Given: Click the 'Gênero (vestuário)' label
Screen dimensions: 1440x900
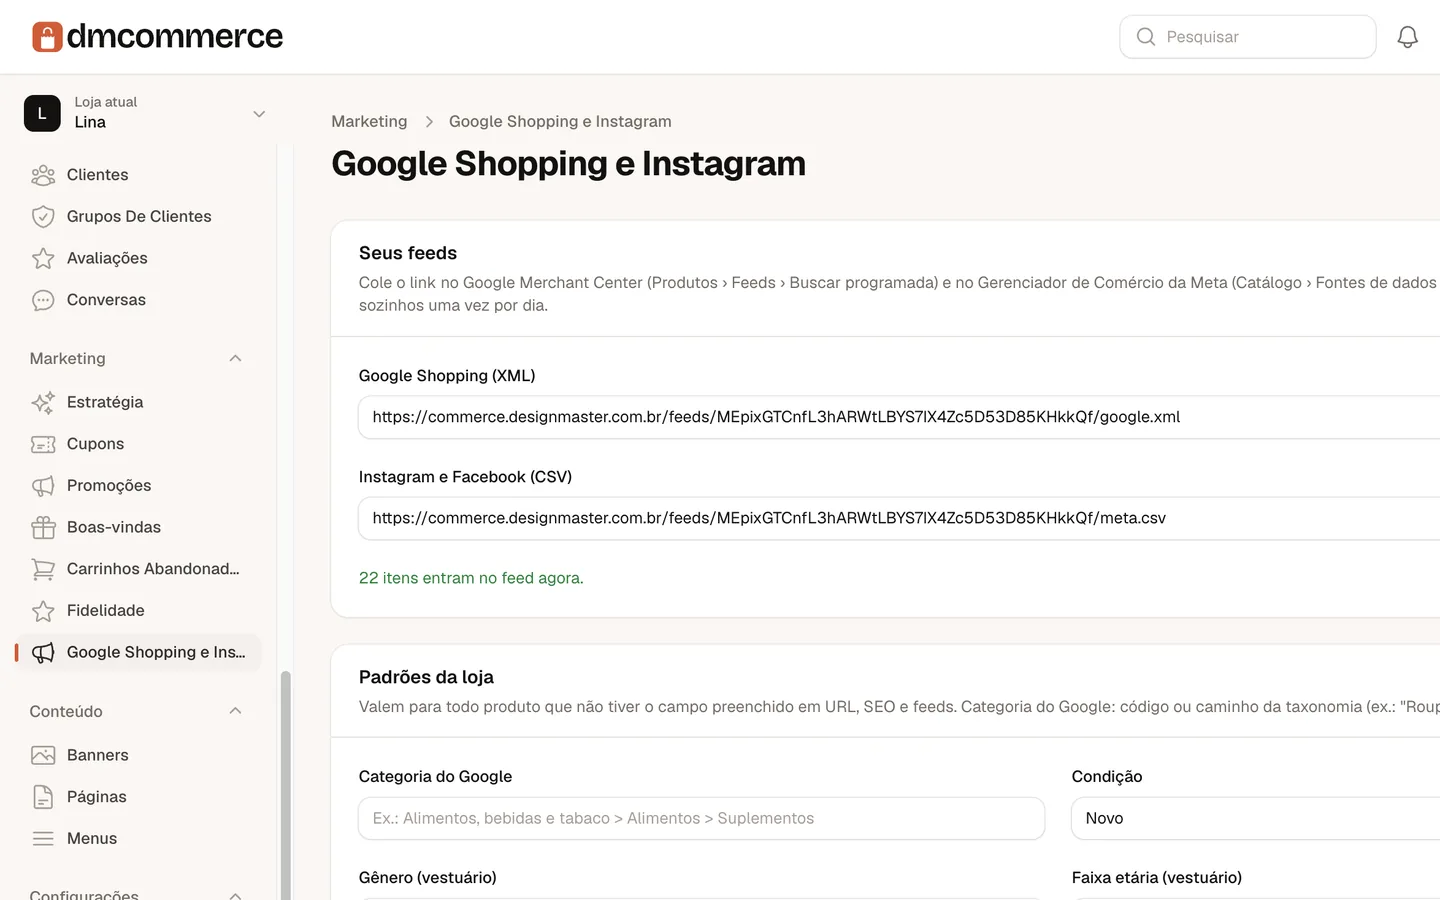Looking at the screenshot, I should coord(428,878).
